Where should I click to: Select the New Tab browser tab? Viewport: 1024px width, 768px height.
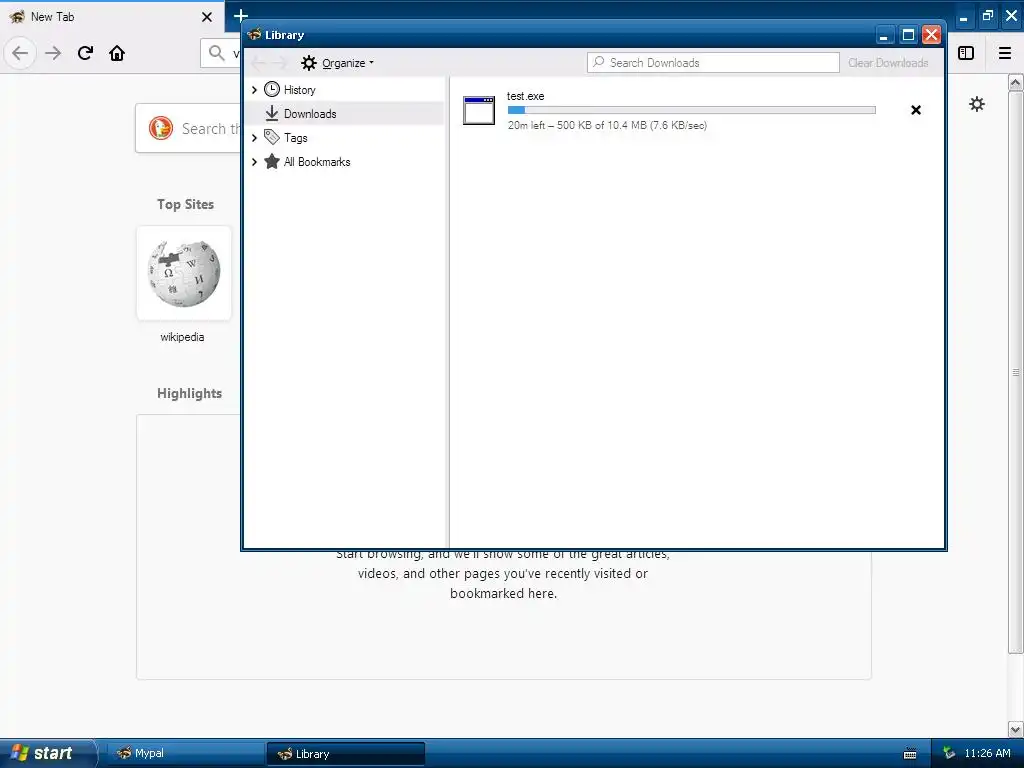click(112, 17)
